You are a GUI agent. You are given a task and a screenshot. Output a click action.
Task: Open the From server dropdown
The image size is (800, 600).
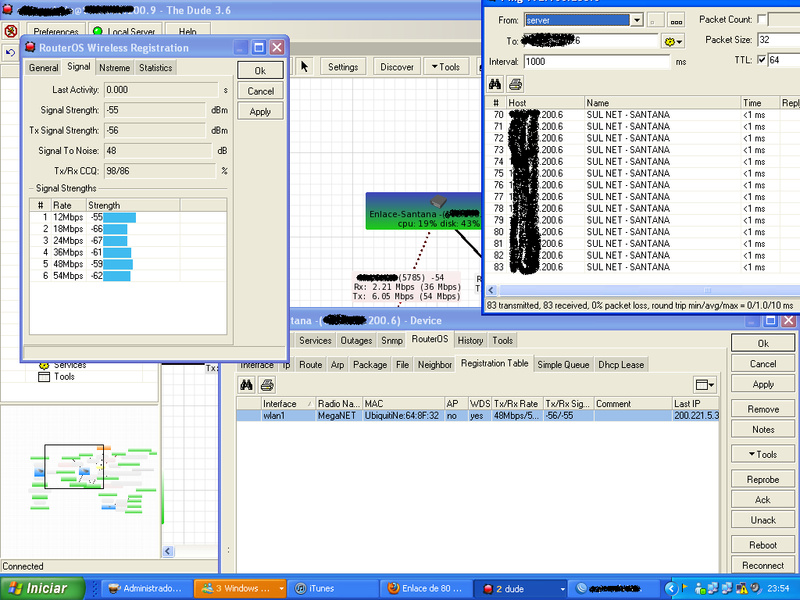coord(637,20)
